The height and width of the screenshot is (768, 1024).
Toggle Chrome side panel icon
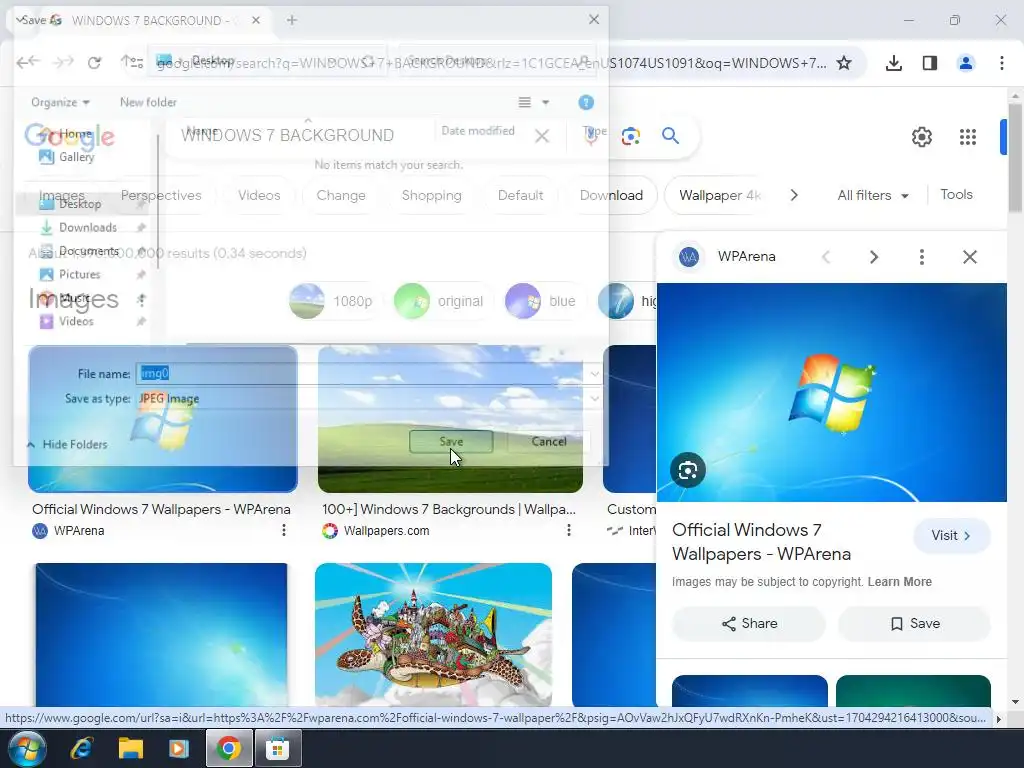point(930,63)
